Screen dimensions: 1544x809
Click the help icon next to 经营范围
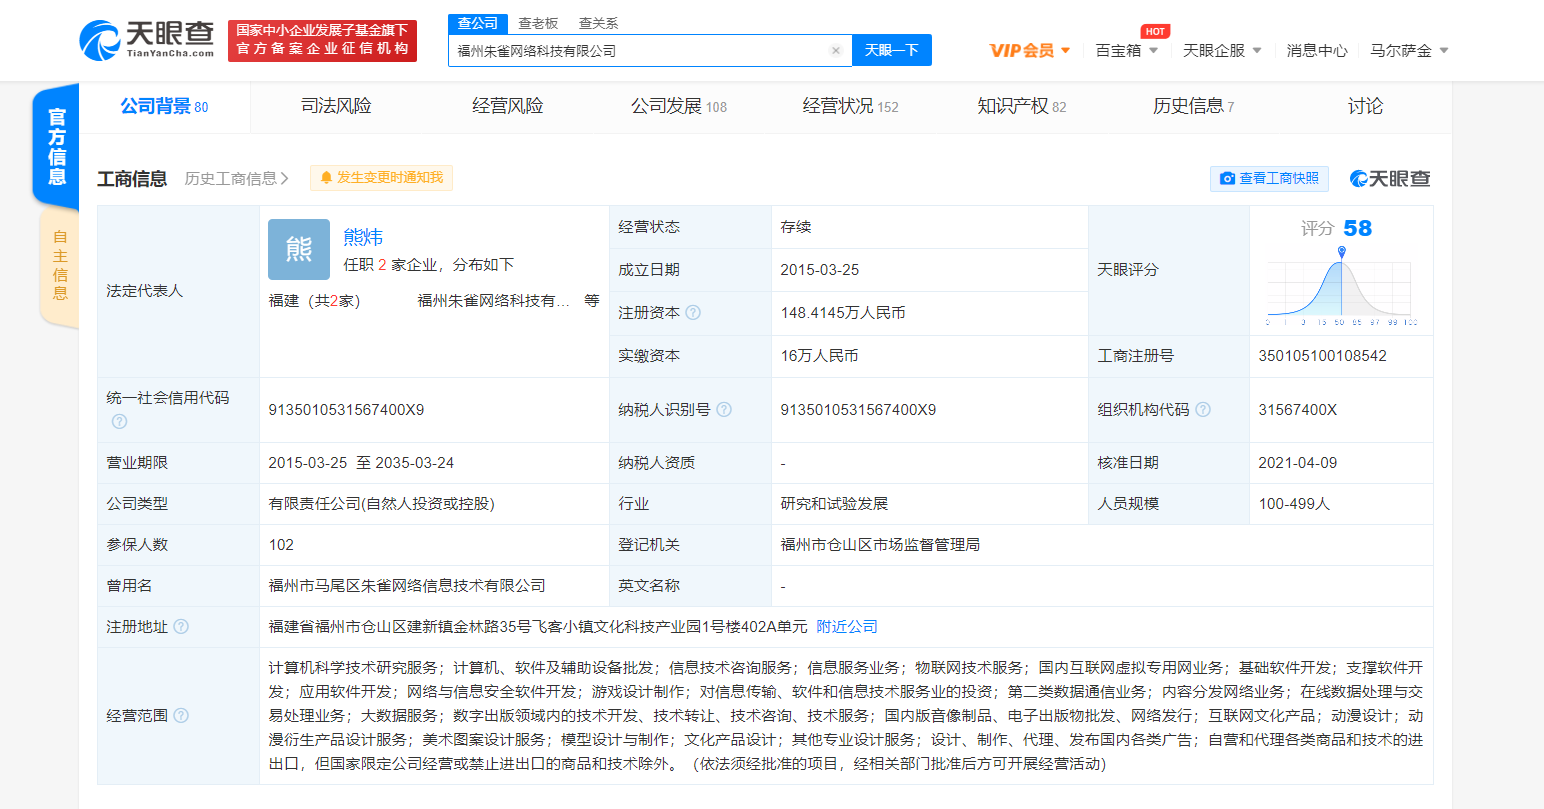(x=181, y=716)
